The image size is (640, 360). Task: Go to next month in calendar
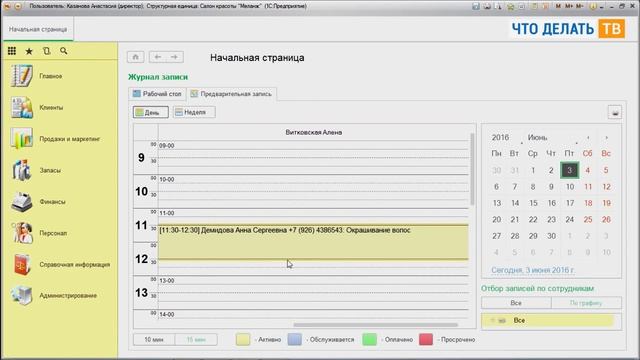pyautogui.click(x=607, y=138)
